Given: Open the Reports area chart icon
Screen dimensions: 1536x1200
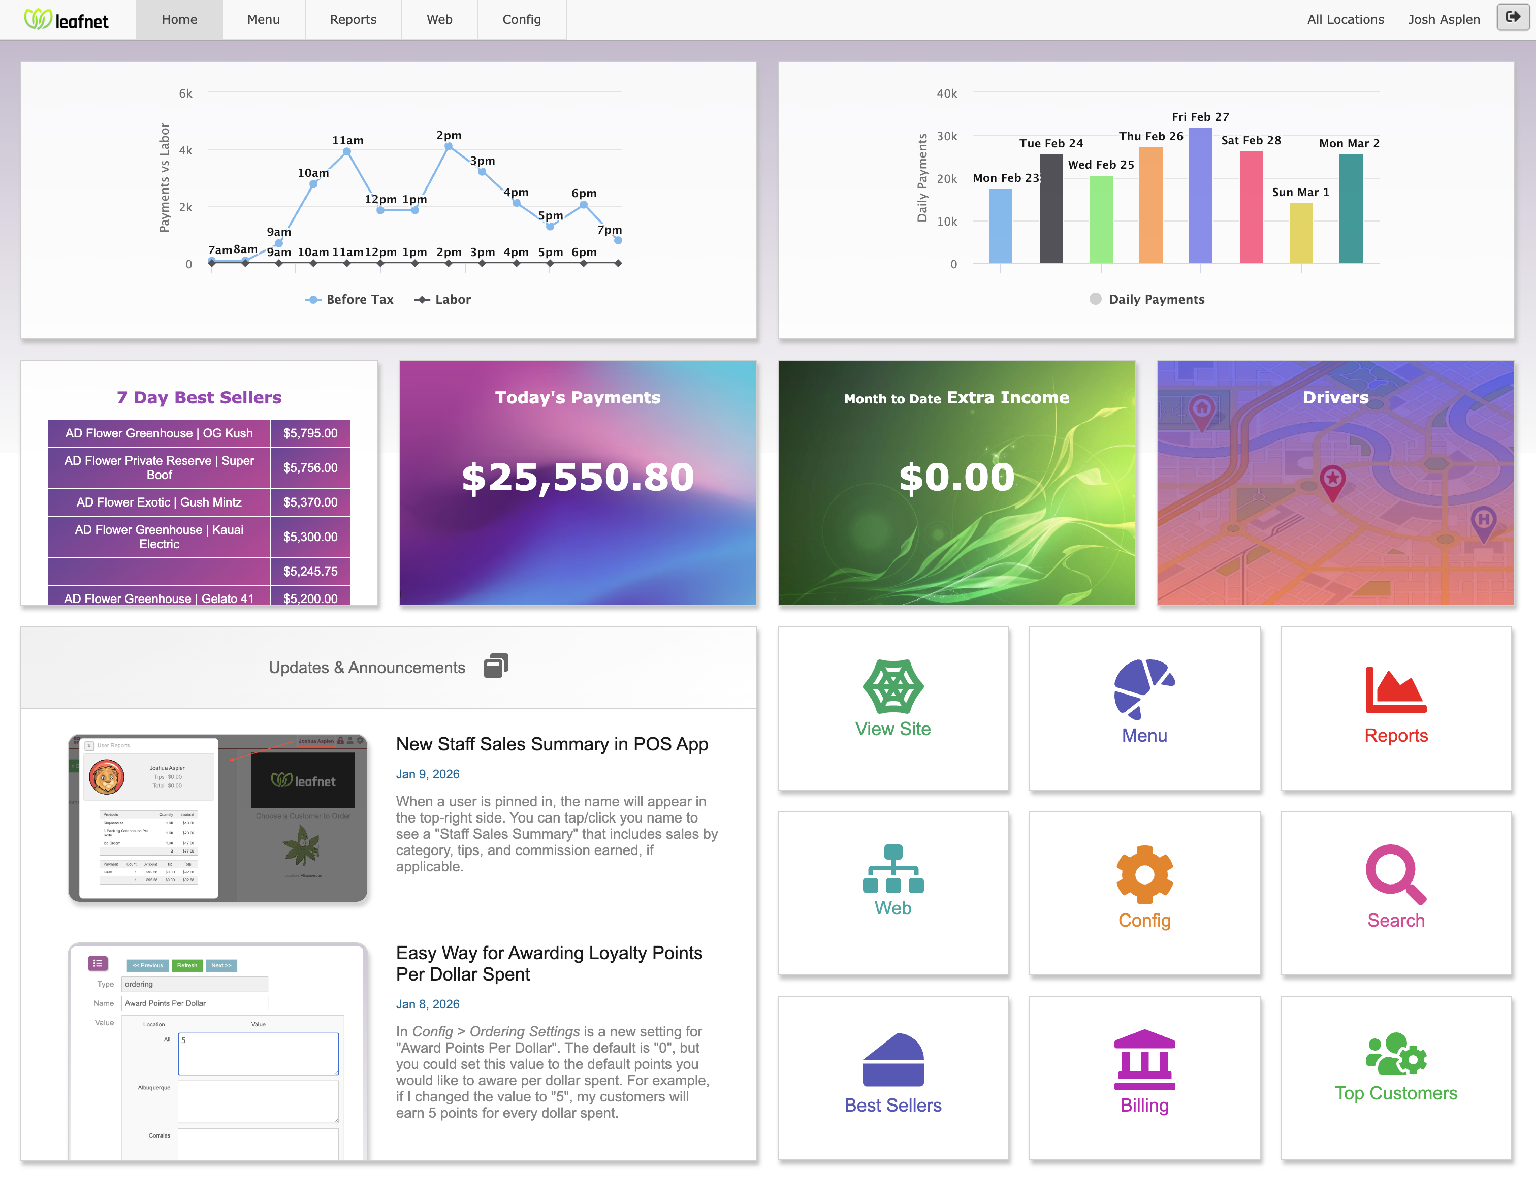Looking at the screenshot, I should tap(1396, 690).
